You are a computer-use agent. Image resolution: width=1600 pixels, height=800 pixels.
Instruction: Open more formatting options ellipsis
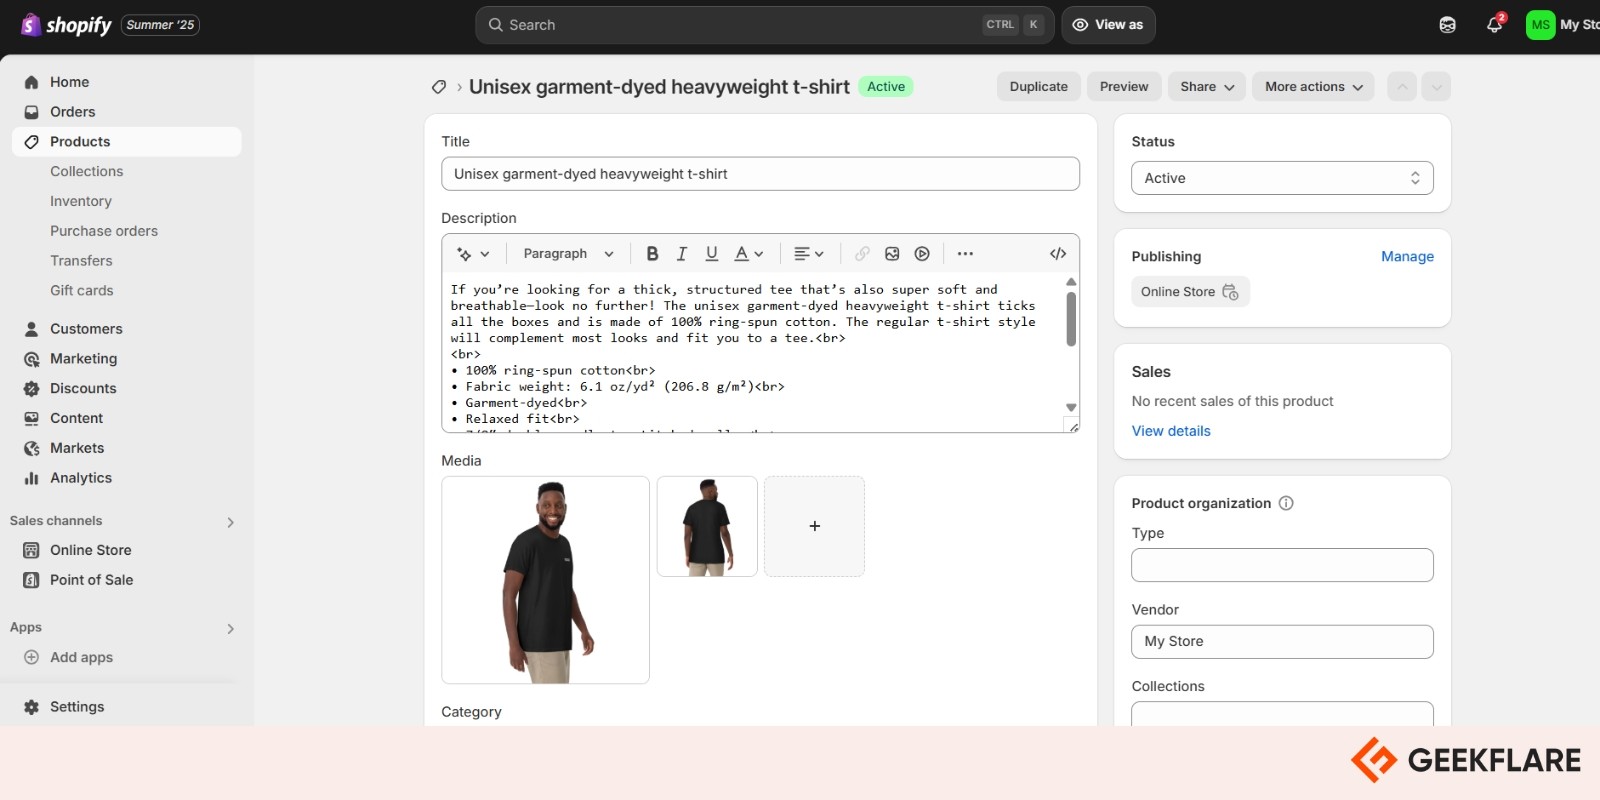point(965,254)
